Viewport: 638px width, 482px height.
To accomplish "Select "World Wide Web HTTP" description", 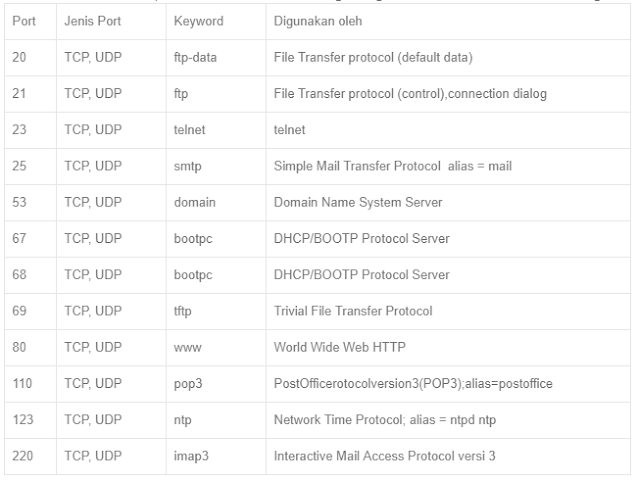I will click(x=333, y=347).
